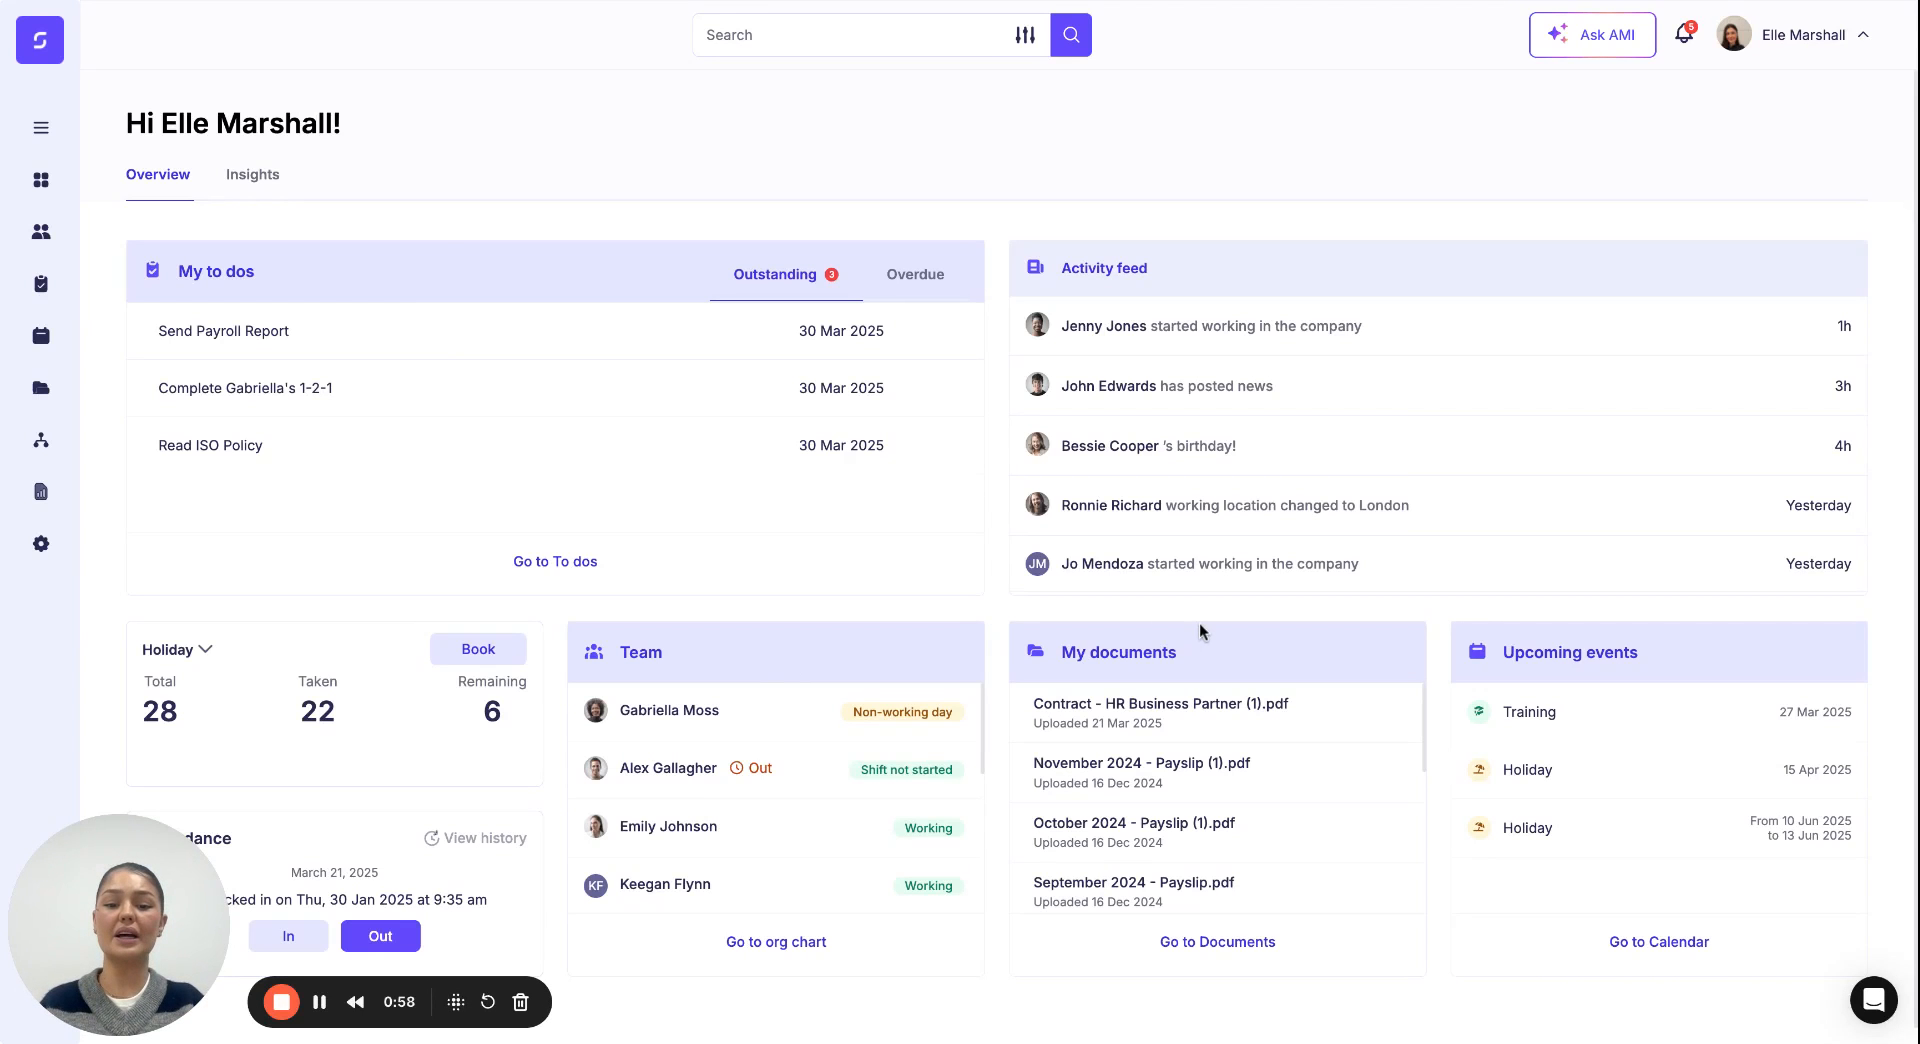The height and width of the screenshot is (1044, 1920).
Task: Collapse the sidebar with the hamburger menu
Action: click(40, 128)
